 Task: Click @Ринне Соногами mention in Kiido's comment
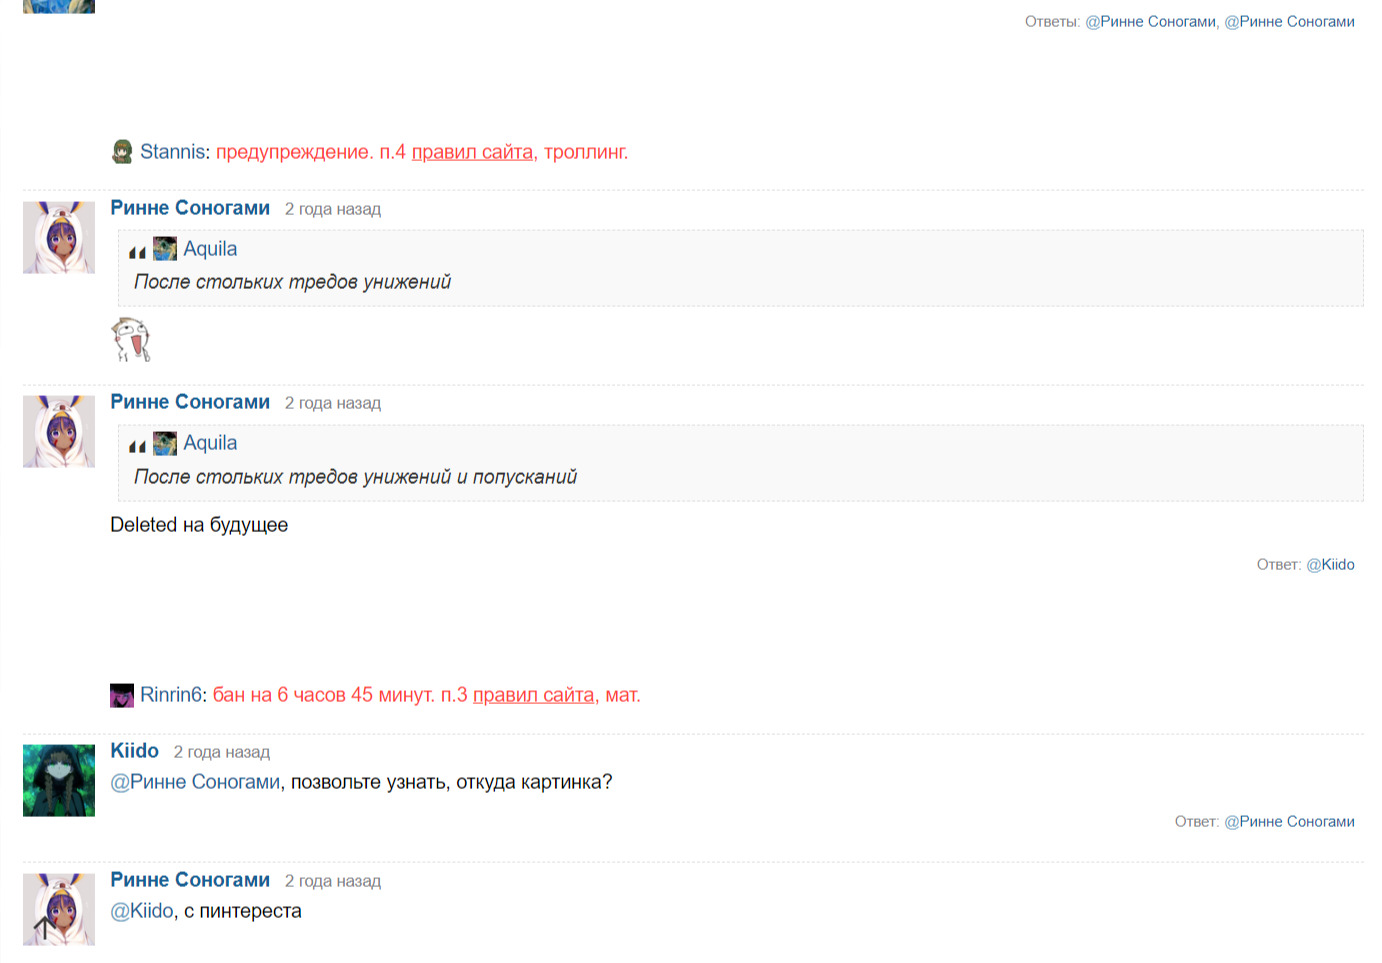(195, 782)
